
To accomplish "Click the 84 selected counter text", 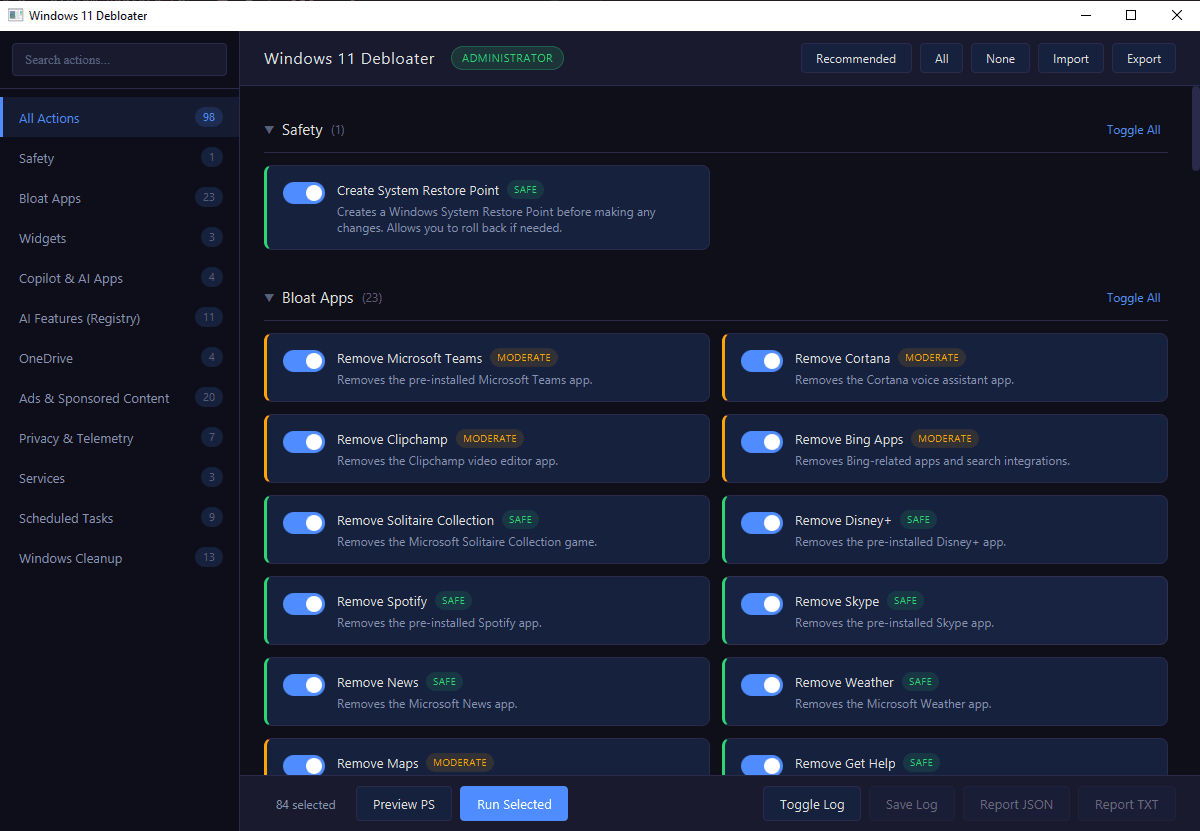I will point(306,805).
